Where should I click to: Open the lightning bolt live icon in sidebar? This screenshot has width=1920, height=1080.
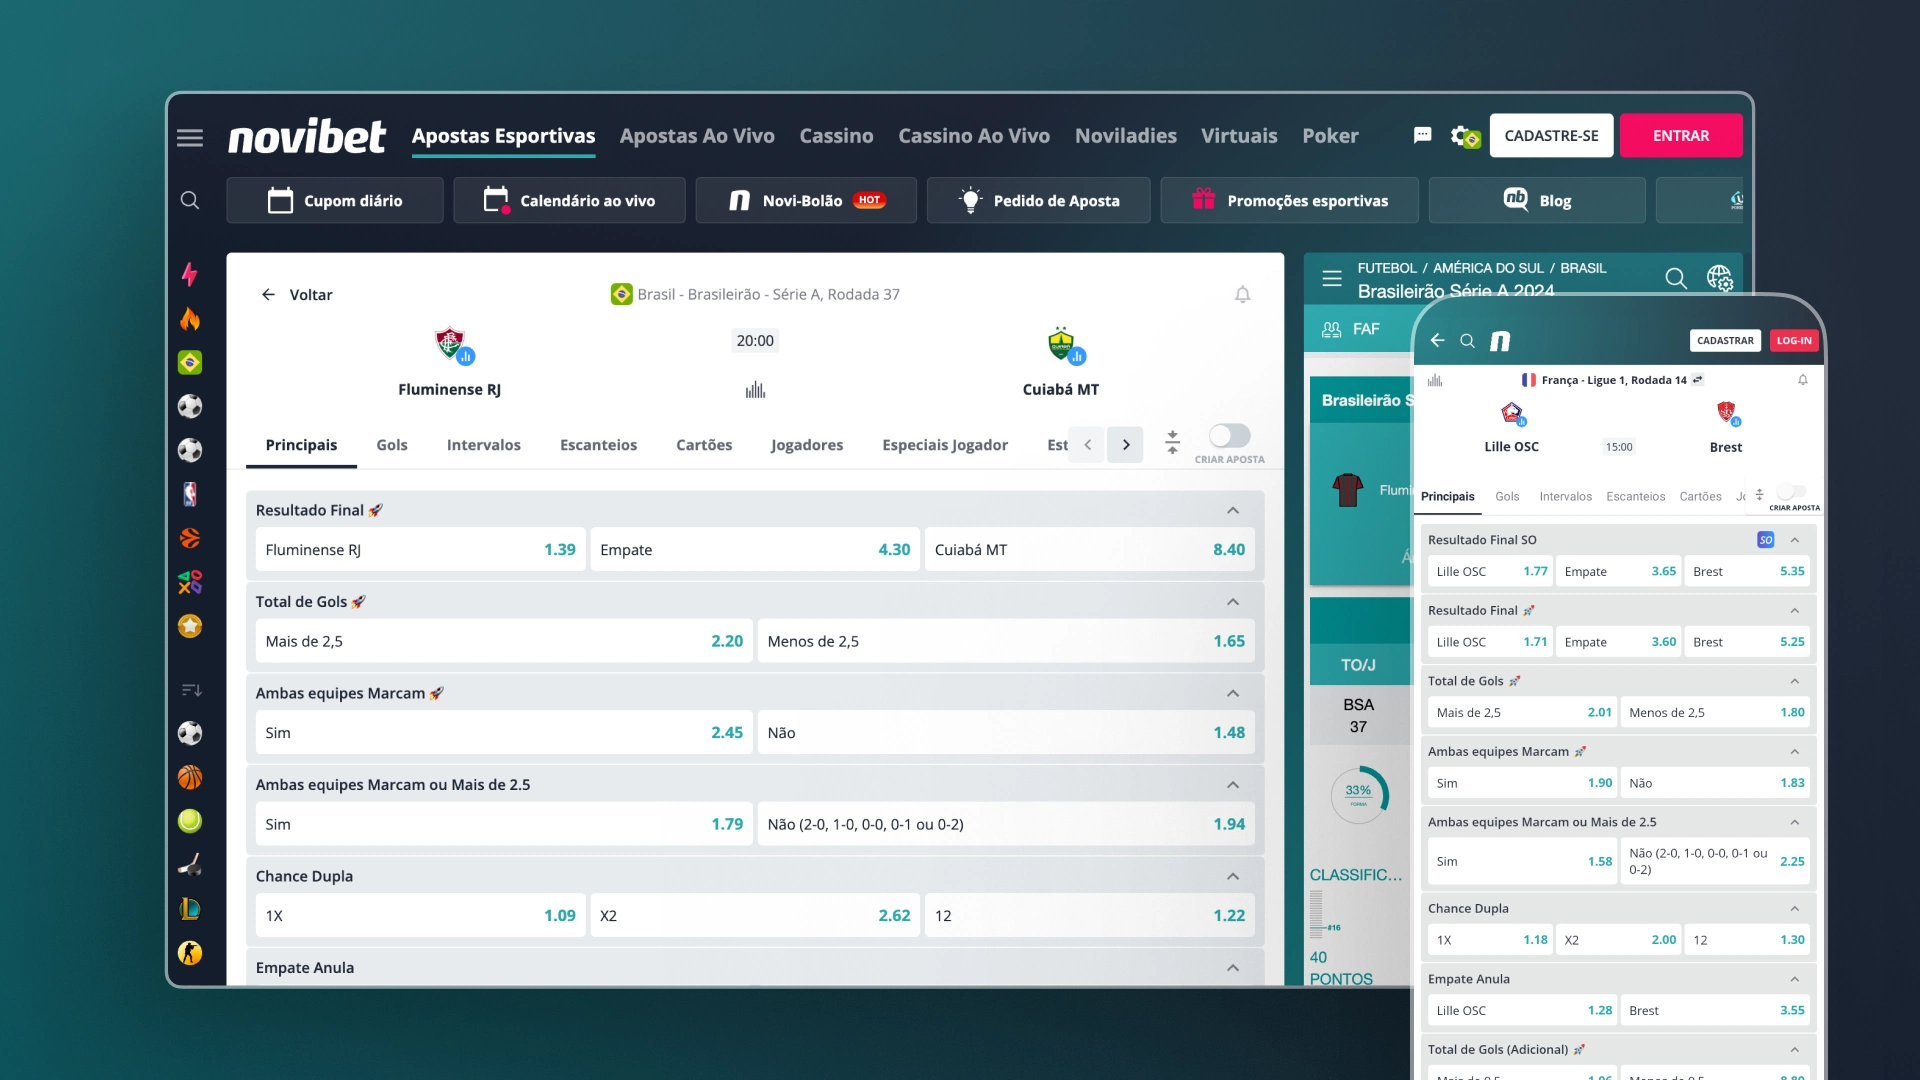point(190,274)
